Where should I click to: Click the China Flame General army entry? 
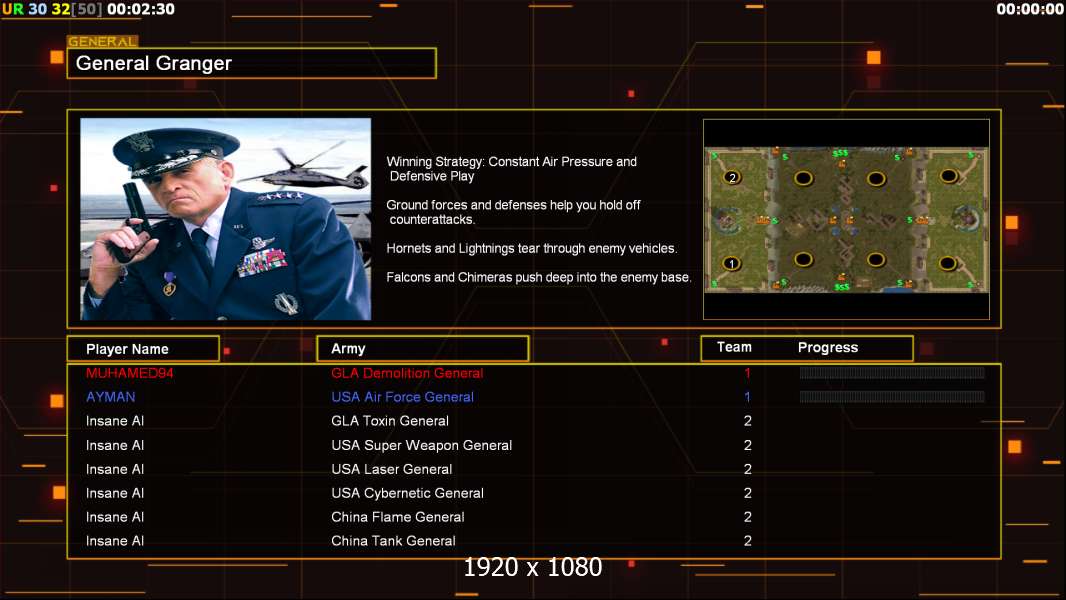(x=398, y=517)
